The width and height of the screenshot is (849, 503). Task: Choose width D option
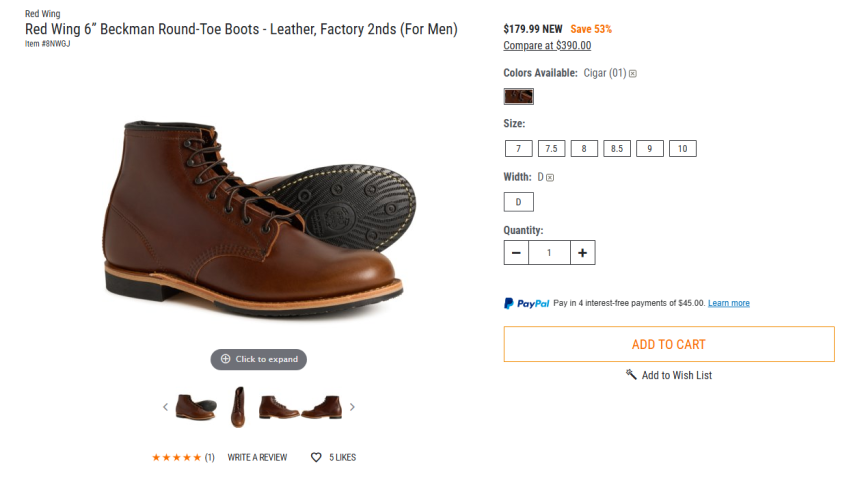pos(518,202)
